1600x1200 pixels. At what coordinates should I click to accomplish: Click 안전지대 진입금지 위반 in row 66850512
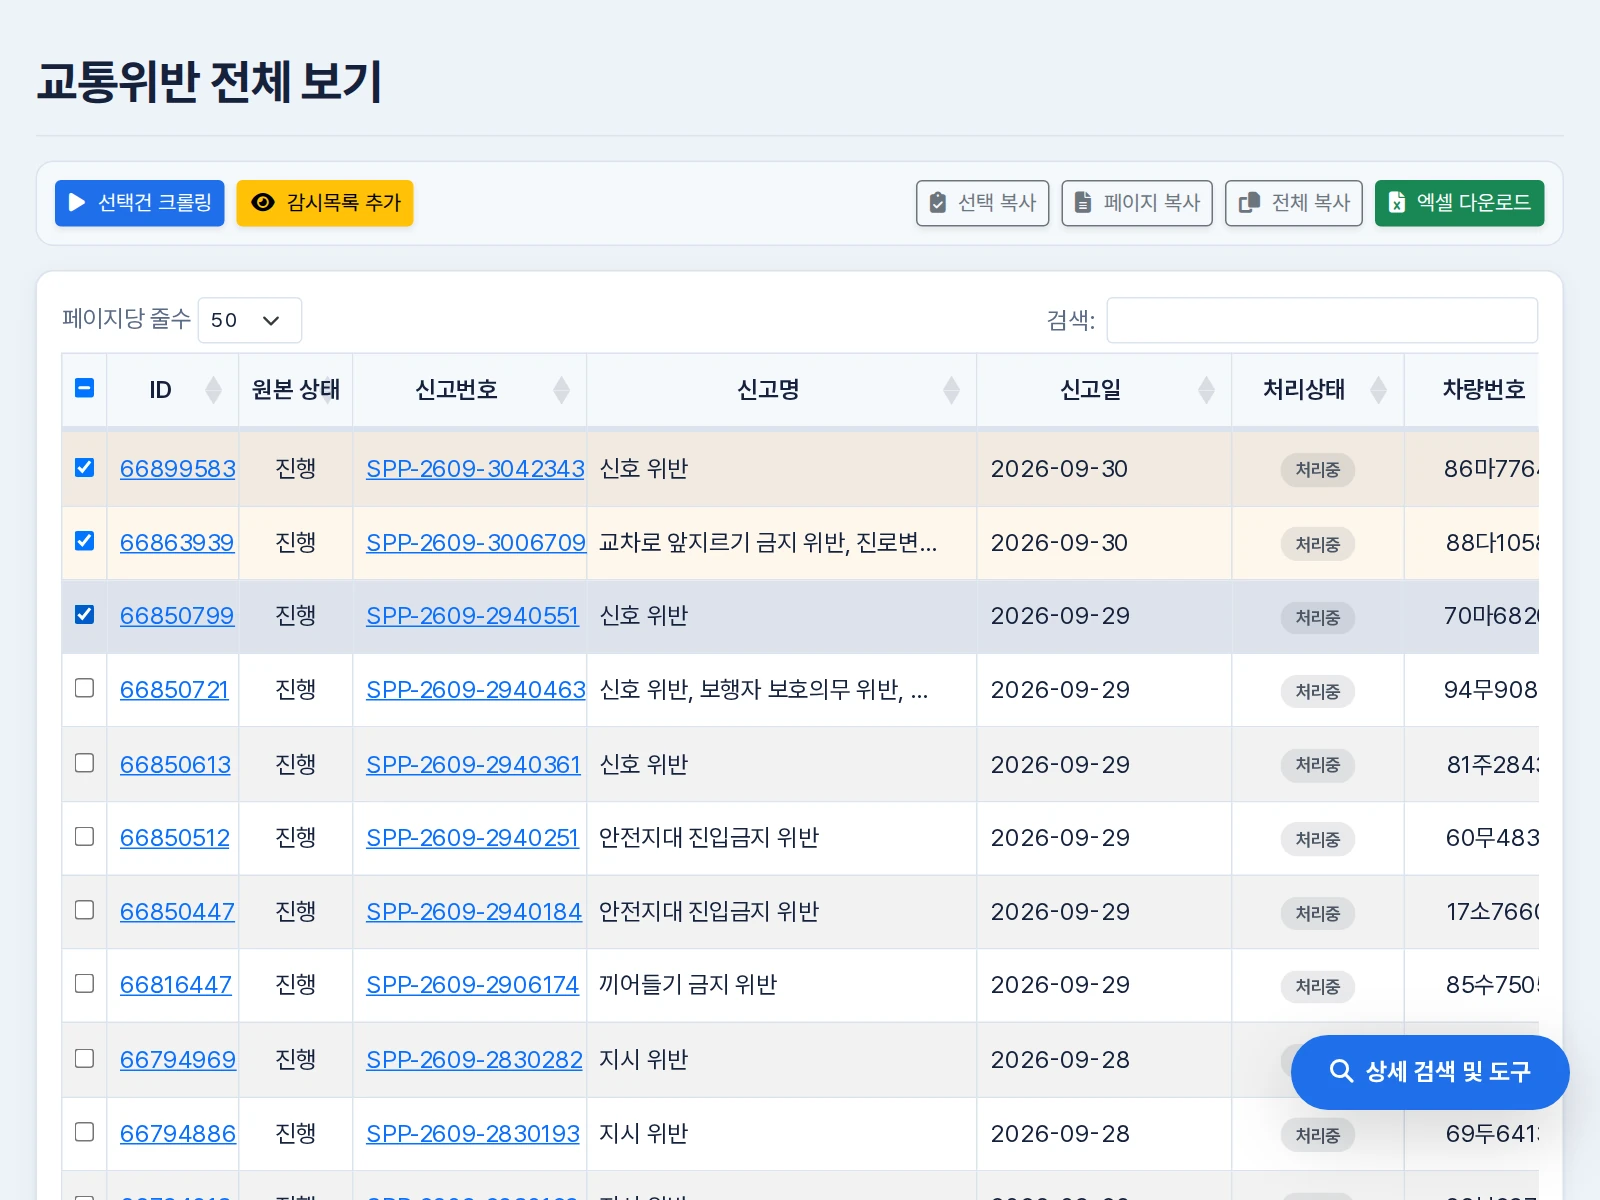(x=709, y=838)
